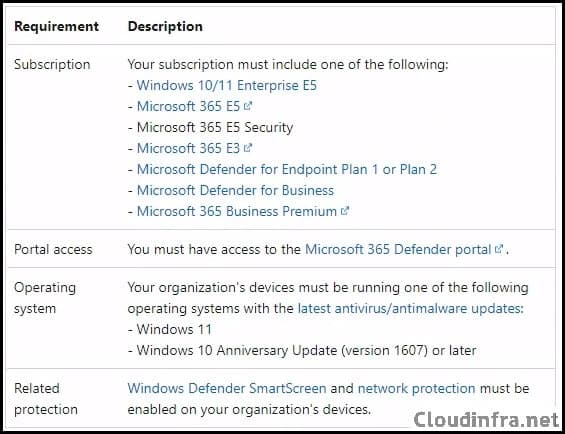Click the Description column header

165,26
